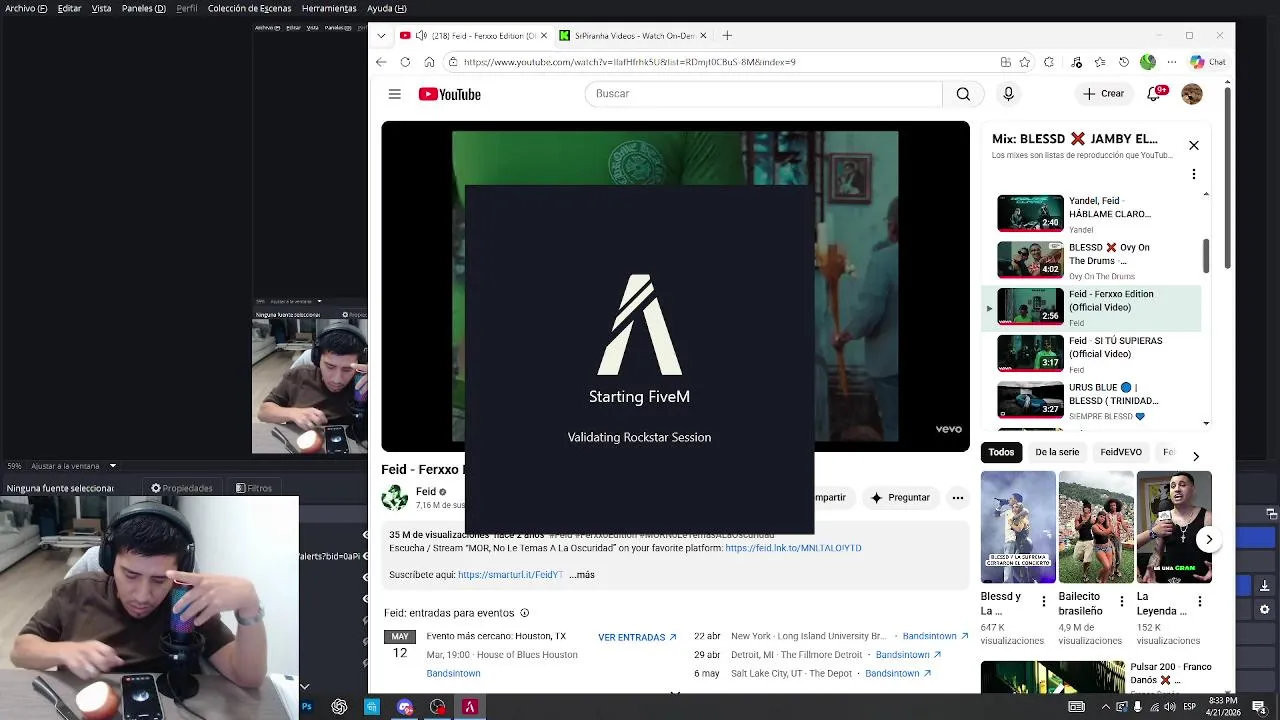Viewport: 1280px width, 720px height.
Task: Play Yandel, Feid HÁBLAME CLARO thumbnail
Action: [1030, 213]
